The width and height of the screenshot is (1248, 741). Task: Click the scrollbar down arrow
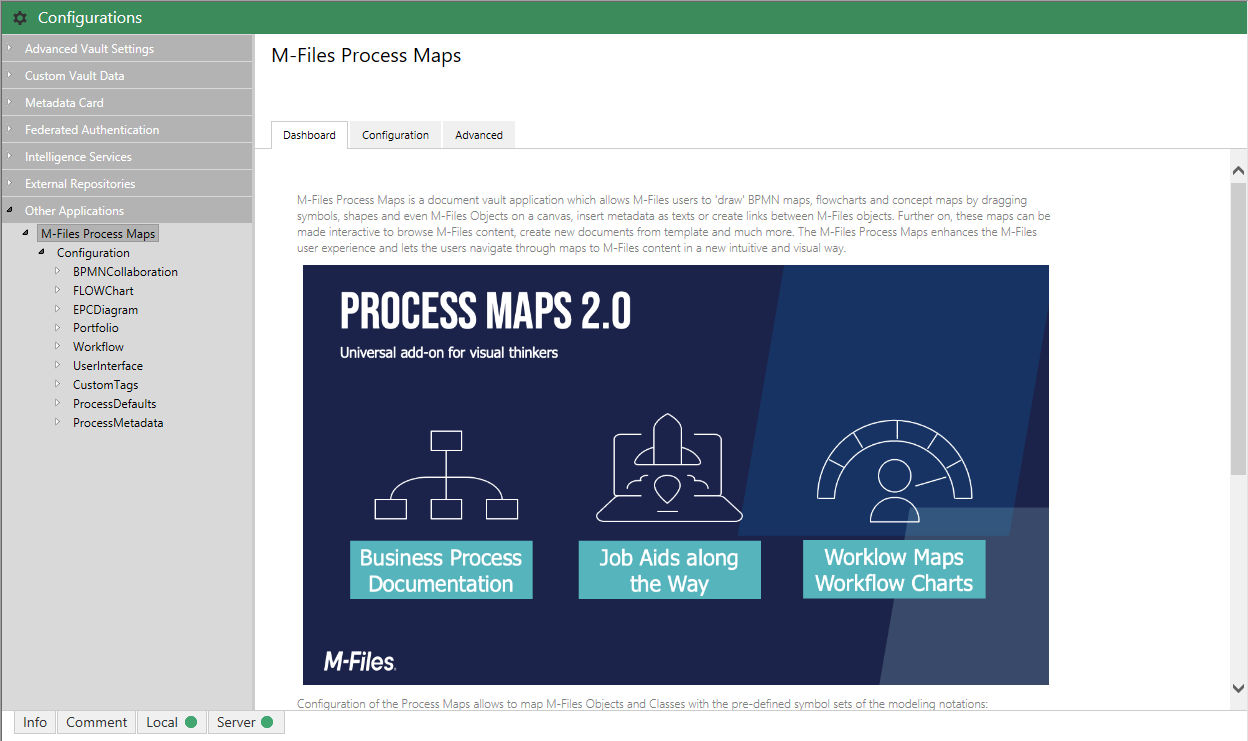[x=1238, y=688]
